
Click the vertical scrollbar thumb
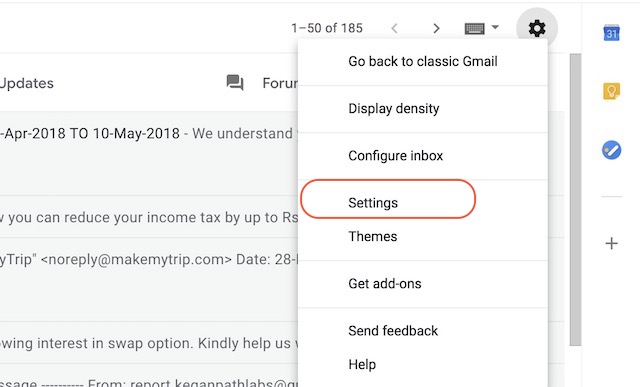[575, 200]
